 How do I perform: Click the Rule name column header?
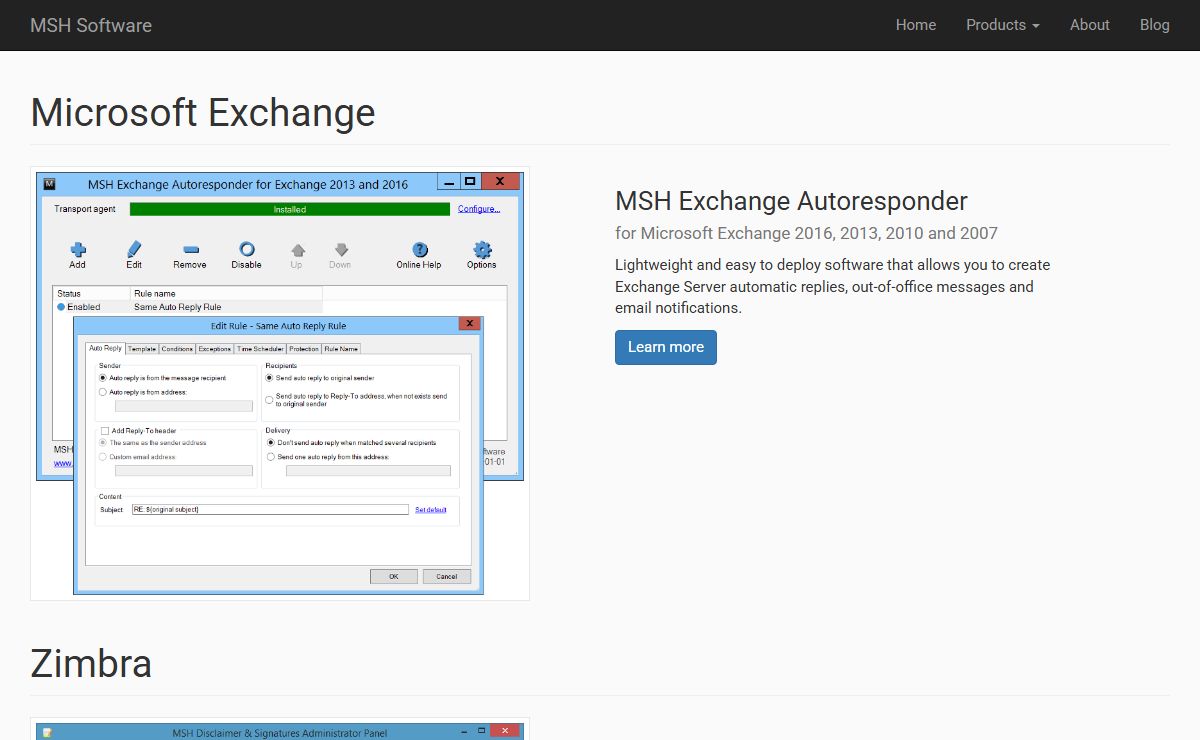pos(227,294)
